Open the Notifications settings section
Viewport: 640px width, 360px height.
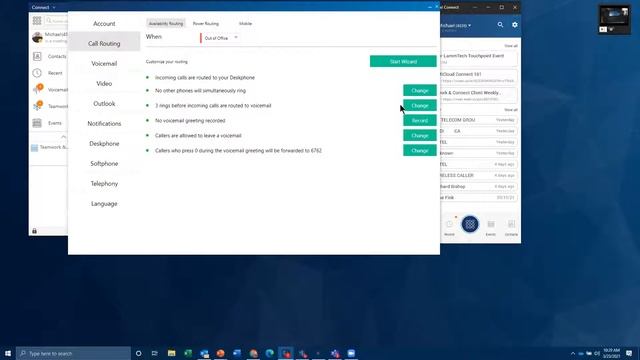coord(104,123)
